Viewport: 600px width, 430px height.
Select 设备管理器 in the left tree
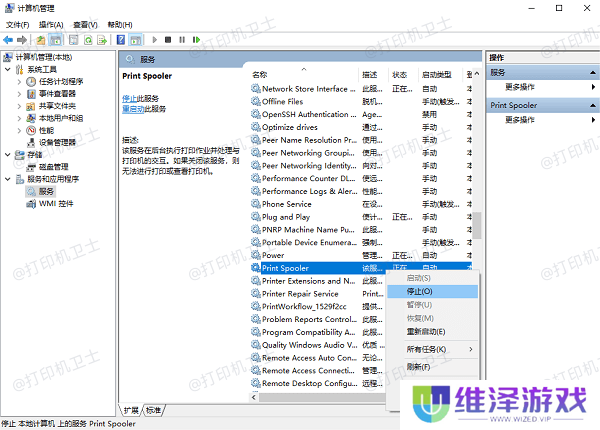pyautogui.click(x=58, y=142)
